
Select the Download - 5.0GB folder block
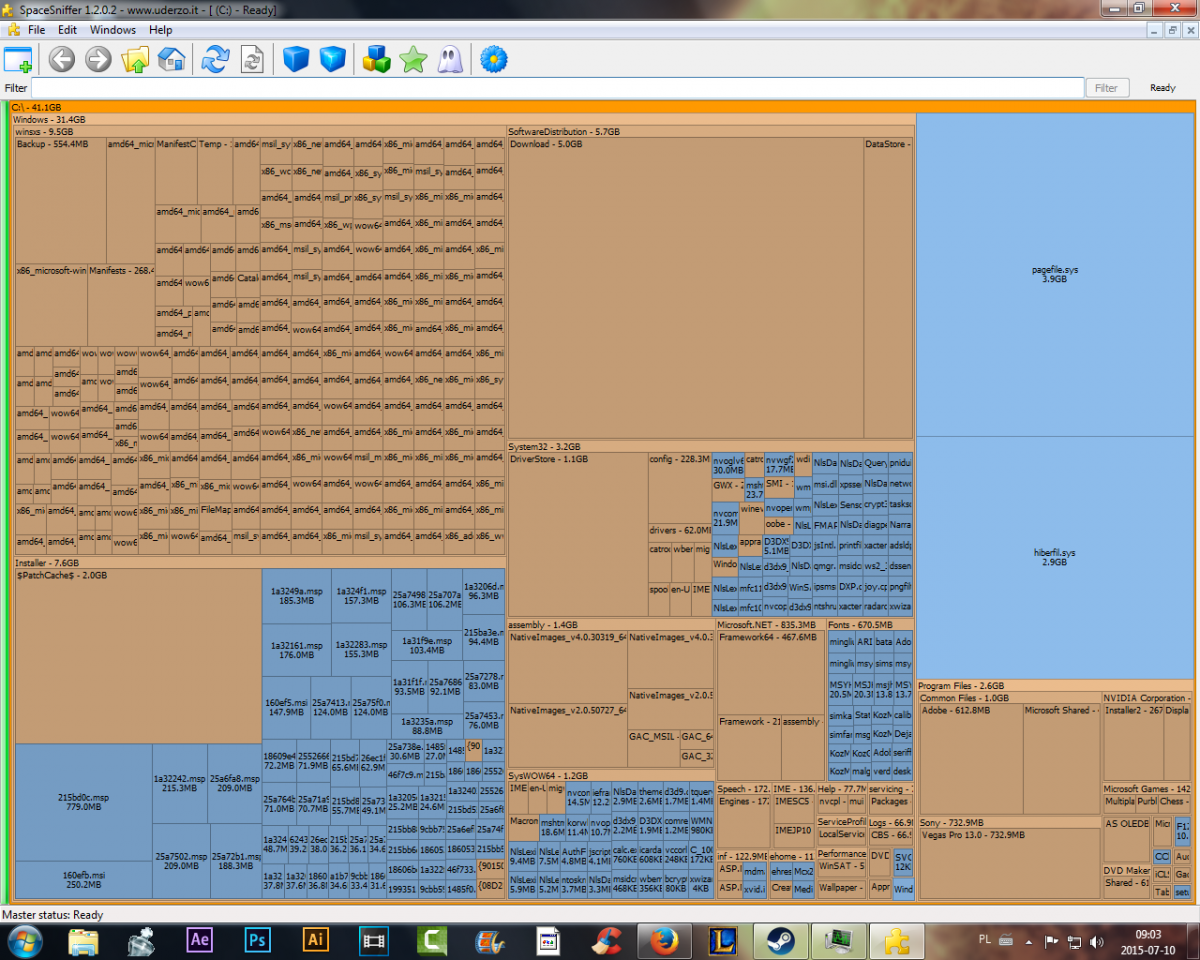click(x=685, y=287)
